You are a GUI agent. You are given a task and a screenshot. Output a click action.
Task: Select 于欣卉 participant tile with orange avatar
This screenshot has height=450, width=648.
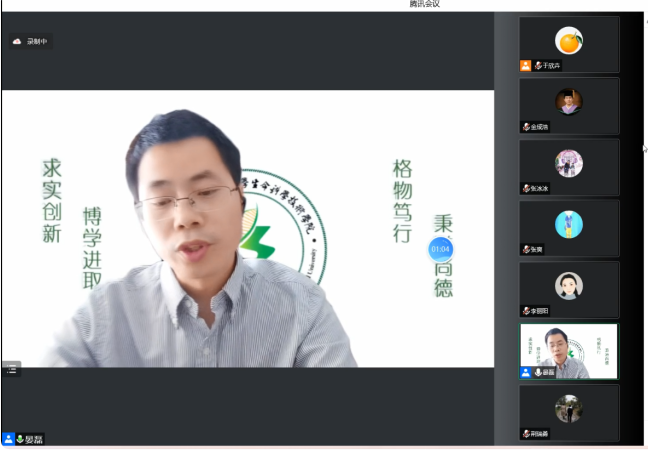pos(569,43)
